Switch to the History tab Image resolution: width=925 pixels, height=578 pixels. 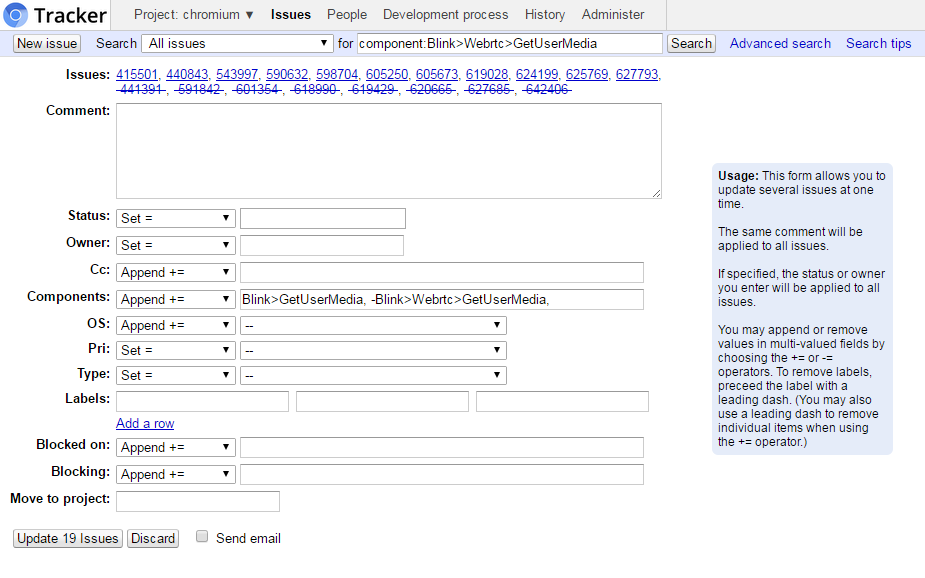545,15
